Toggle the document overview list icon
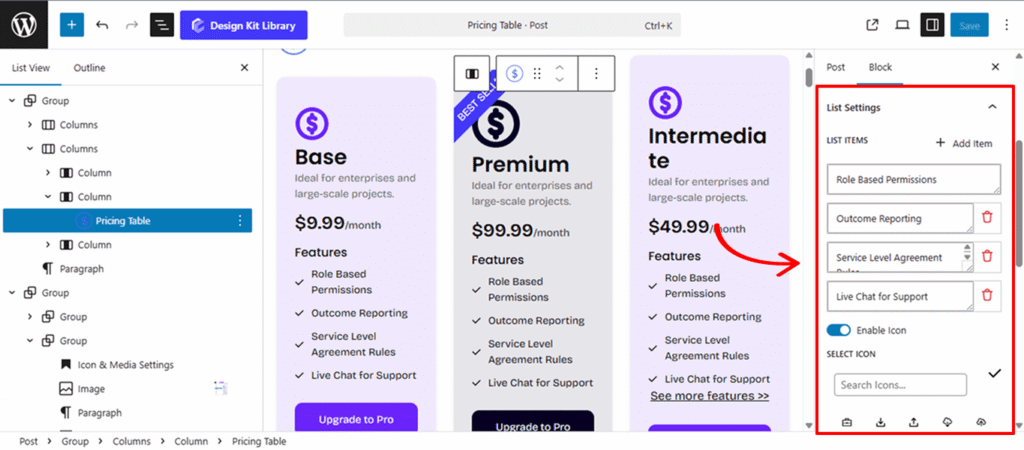Viewport: 1024px width, 450px height. (x=161, y=25)
